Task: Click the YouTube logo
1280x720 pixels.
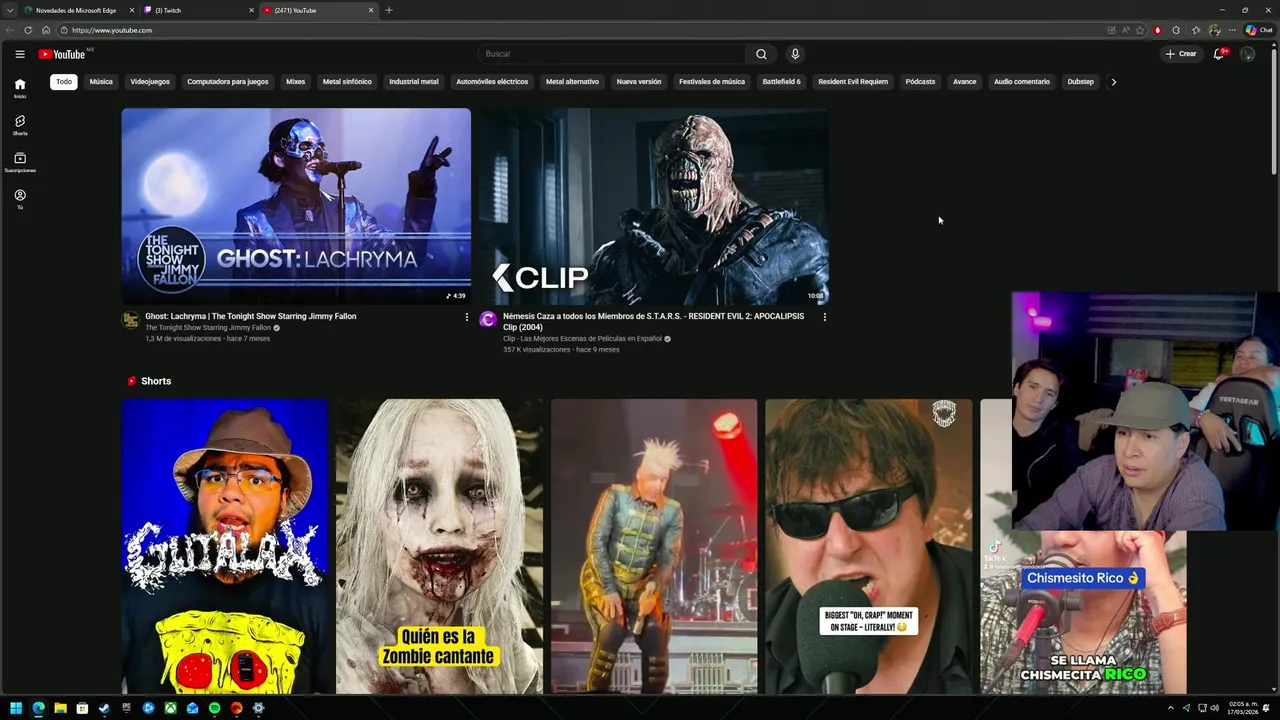Action: pyautogui.click(x=62, y=54)
